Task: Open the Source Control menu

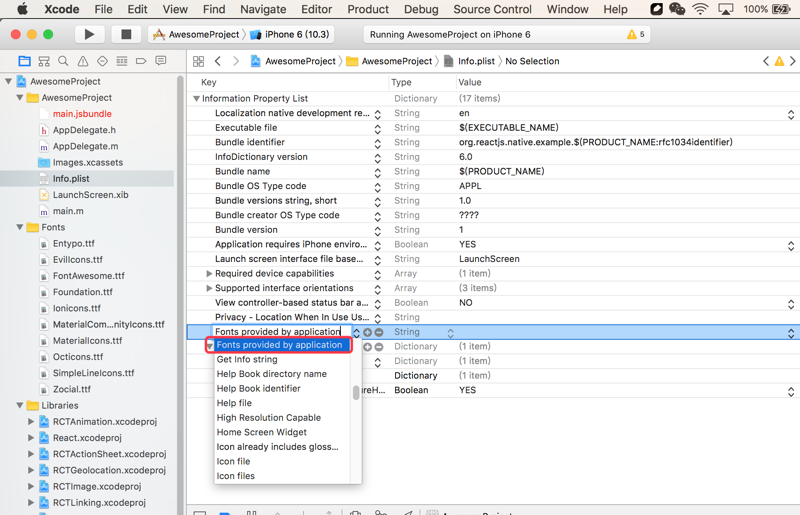Action: click(492, 9)
